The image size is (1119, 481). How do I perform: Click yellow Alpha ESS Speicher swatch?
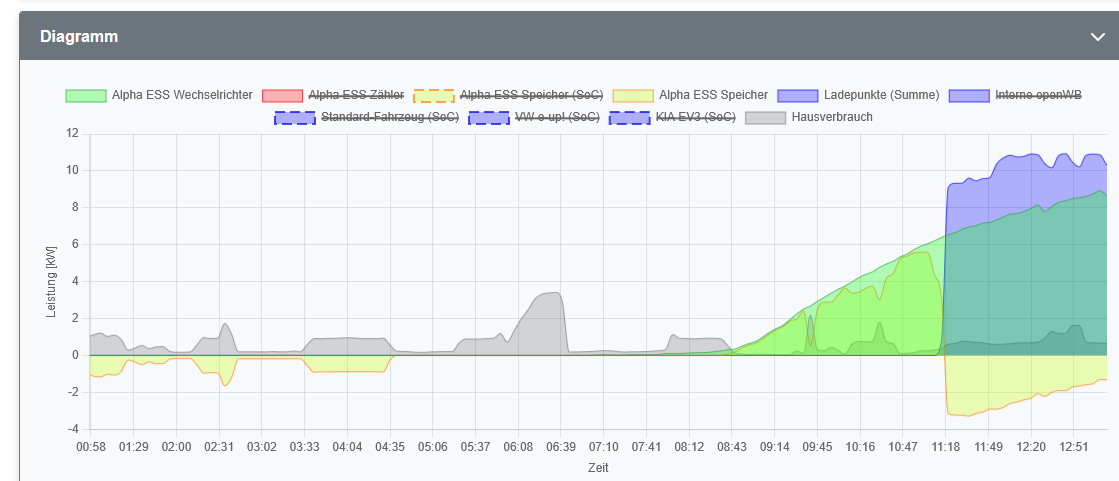coord(634,96)
